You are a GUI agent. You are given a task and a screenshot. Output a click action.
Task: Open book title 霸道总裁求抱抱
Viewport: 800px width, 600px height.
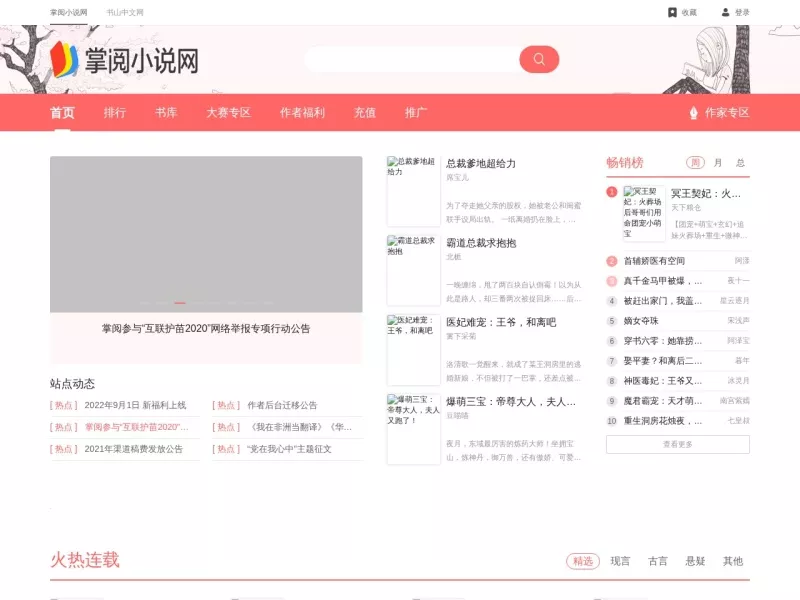point(481,243)
